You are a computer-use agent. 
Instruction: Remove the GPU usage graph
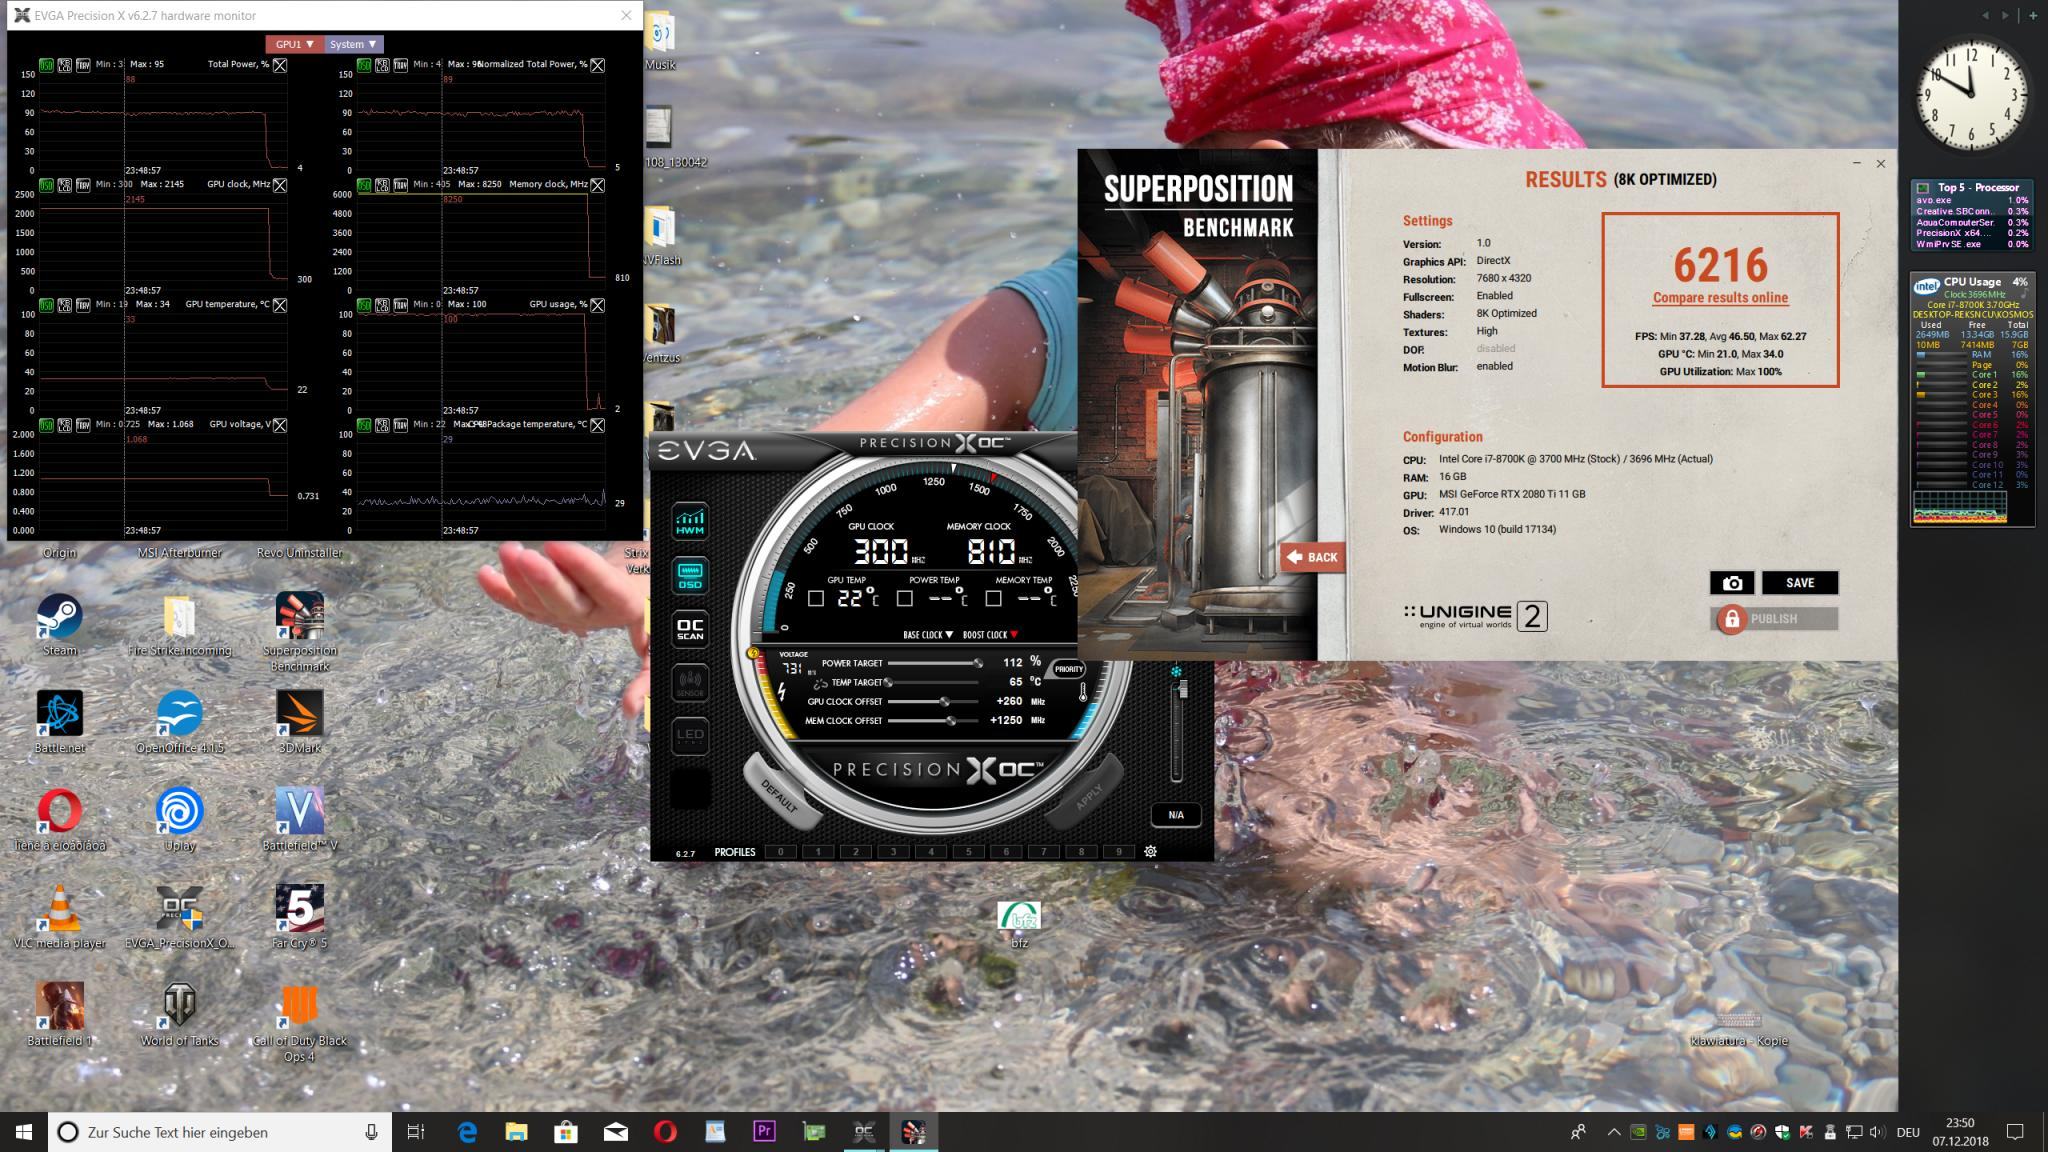(x=597, y=305)
